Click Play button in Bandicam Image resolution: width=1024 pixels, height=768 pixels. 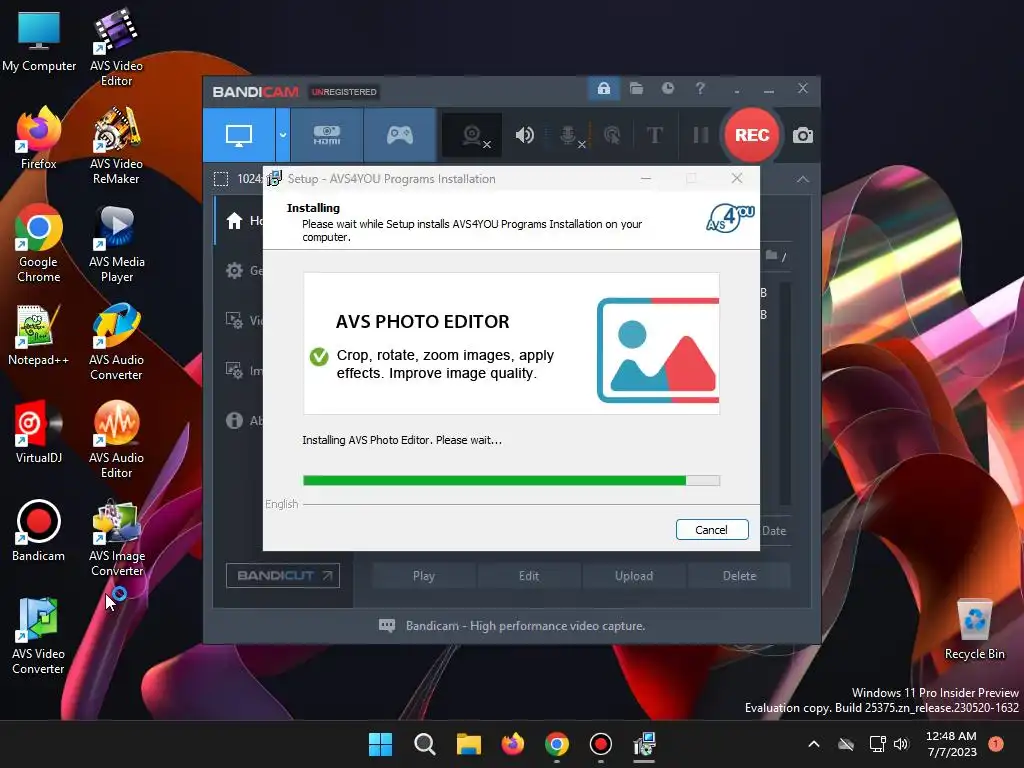click(x=424, y=576)
